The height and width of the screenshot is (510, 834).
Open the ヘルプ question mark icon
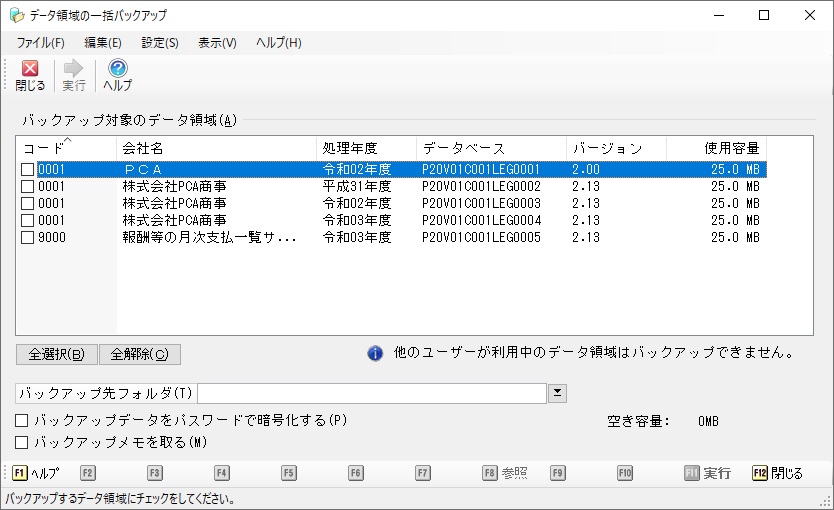coord(118,69)
